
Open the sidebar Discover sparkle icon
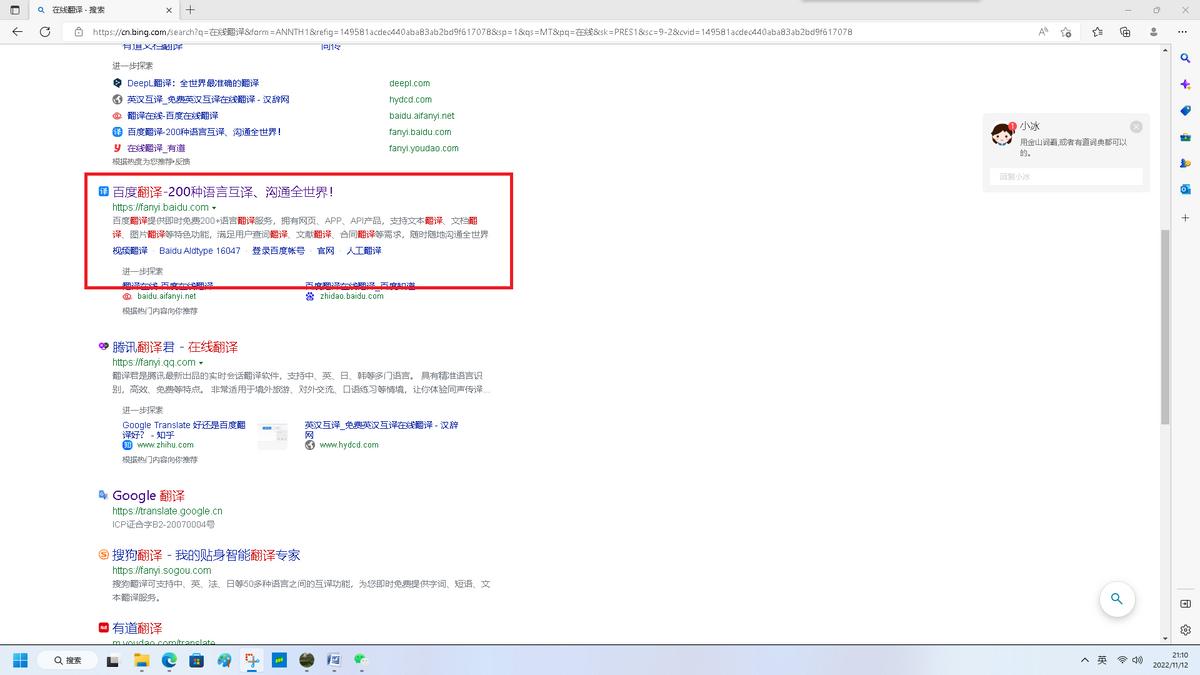pos(1185,85)
